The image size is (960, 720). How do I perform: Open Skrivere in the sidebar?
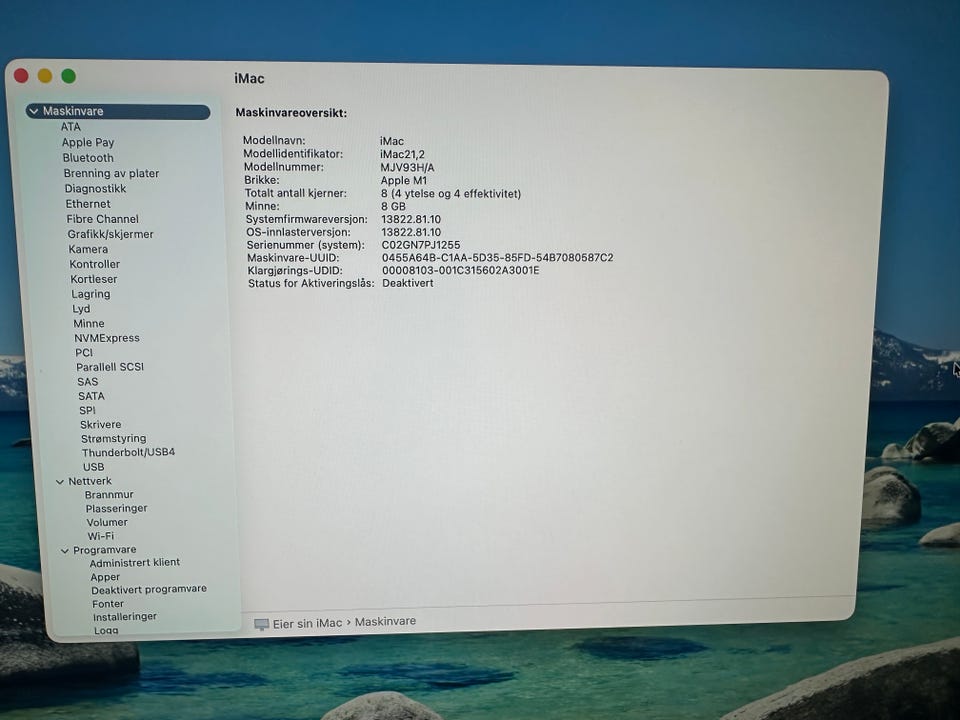pyautogui.click(x=100, y=424)
